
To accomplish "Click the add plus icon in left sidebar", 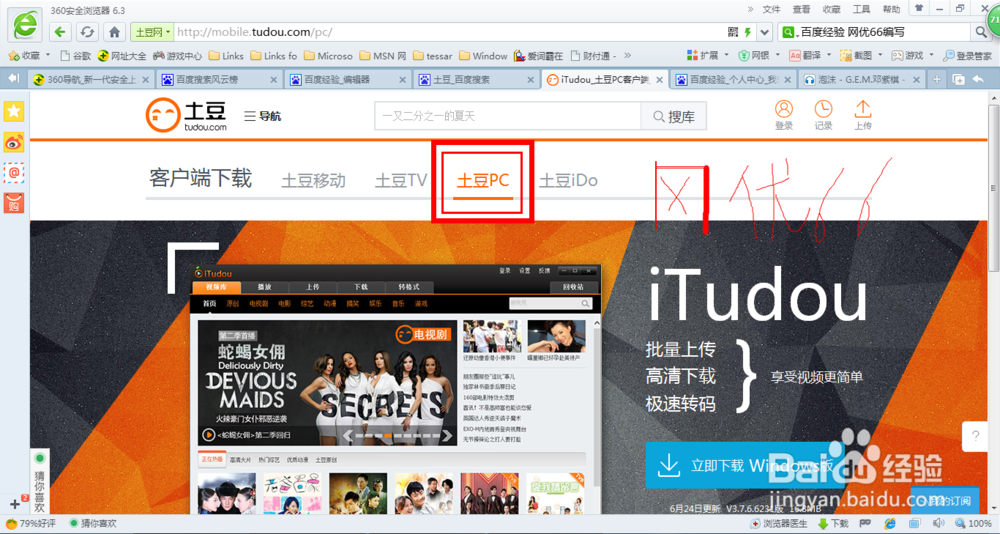I will tap(15, 505).
